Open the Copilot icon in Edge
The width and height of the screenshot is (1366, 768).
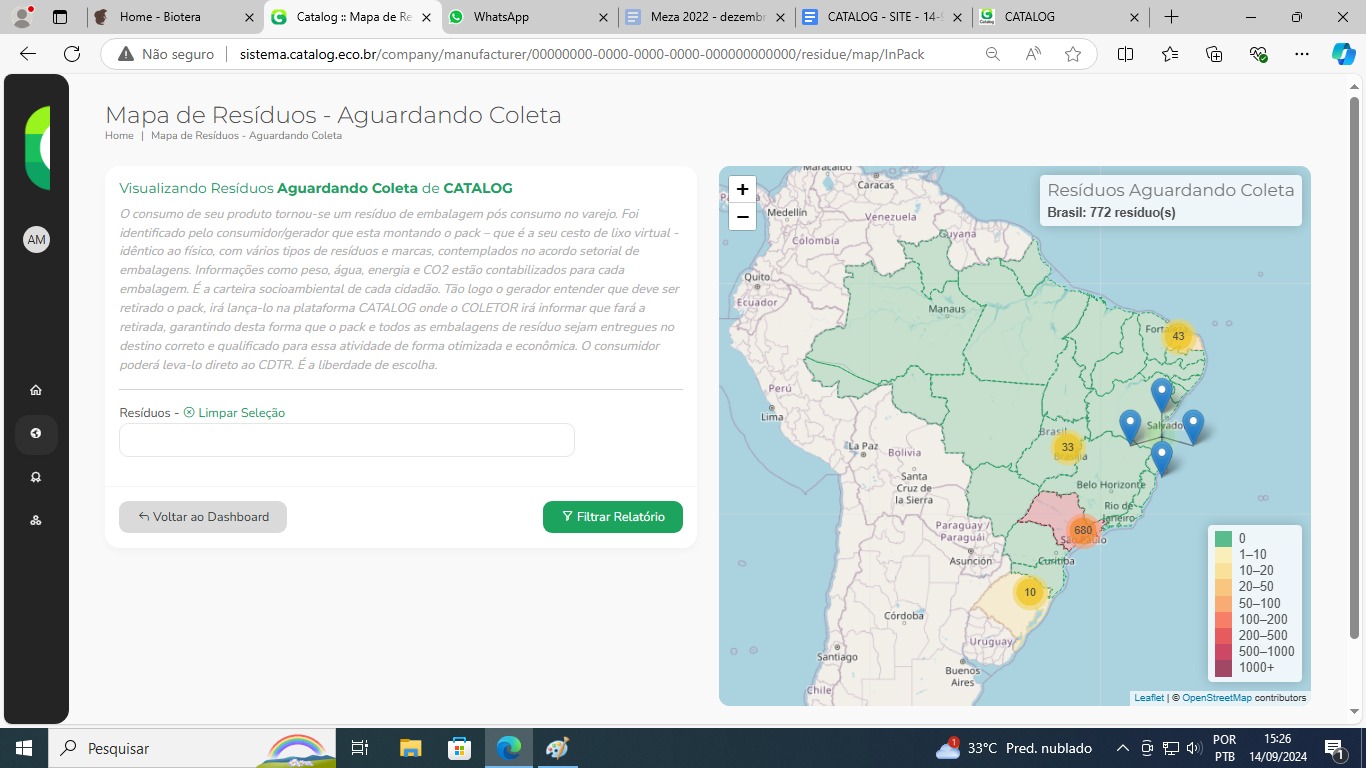click(x=1344, y=54)
